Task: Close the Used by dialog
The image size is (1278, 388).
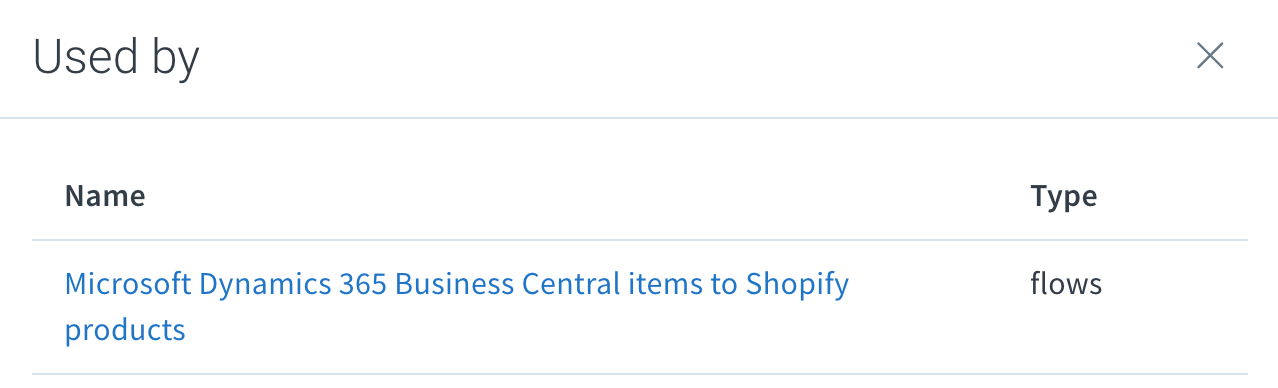Action: pos(1210,56)
